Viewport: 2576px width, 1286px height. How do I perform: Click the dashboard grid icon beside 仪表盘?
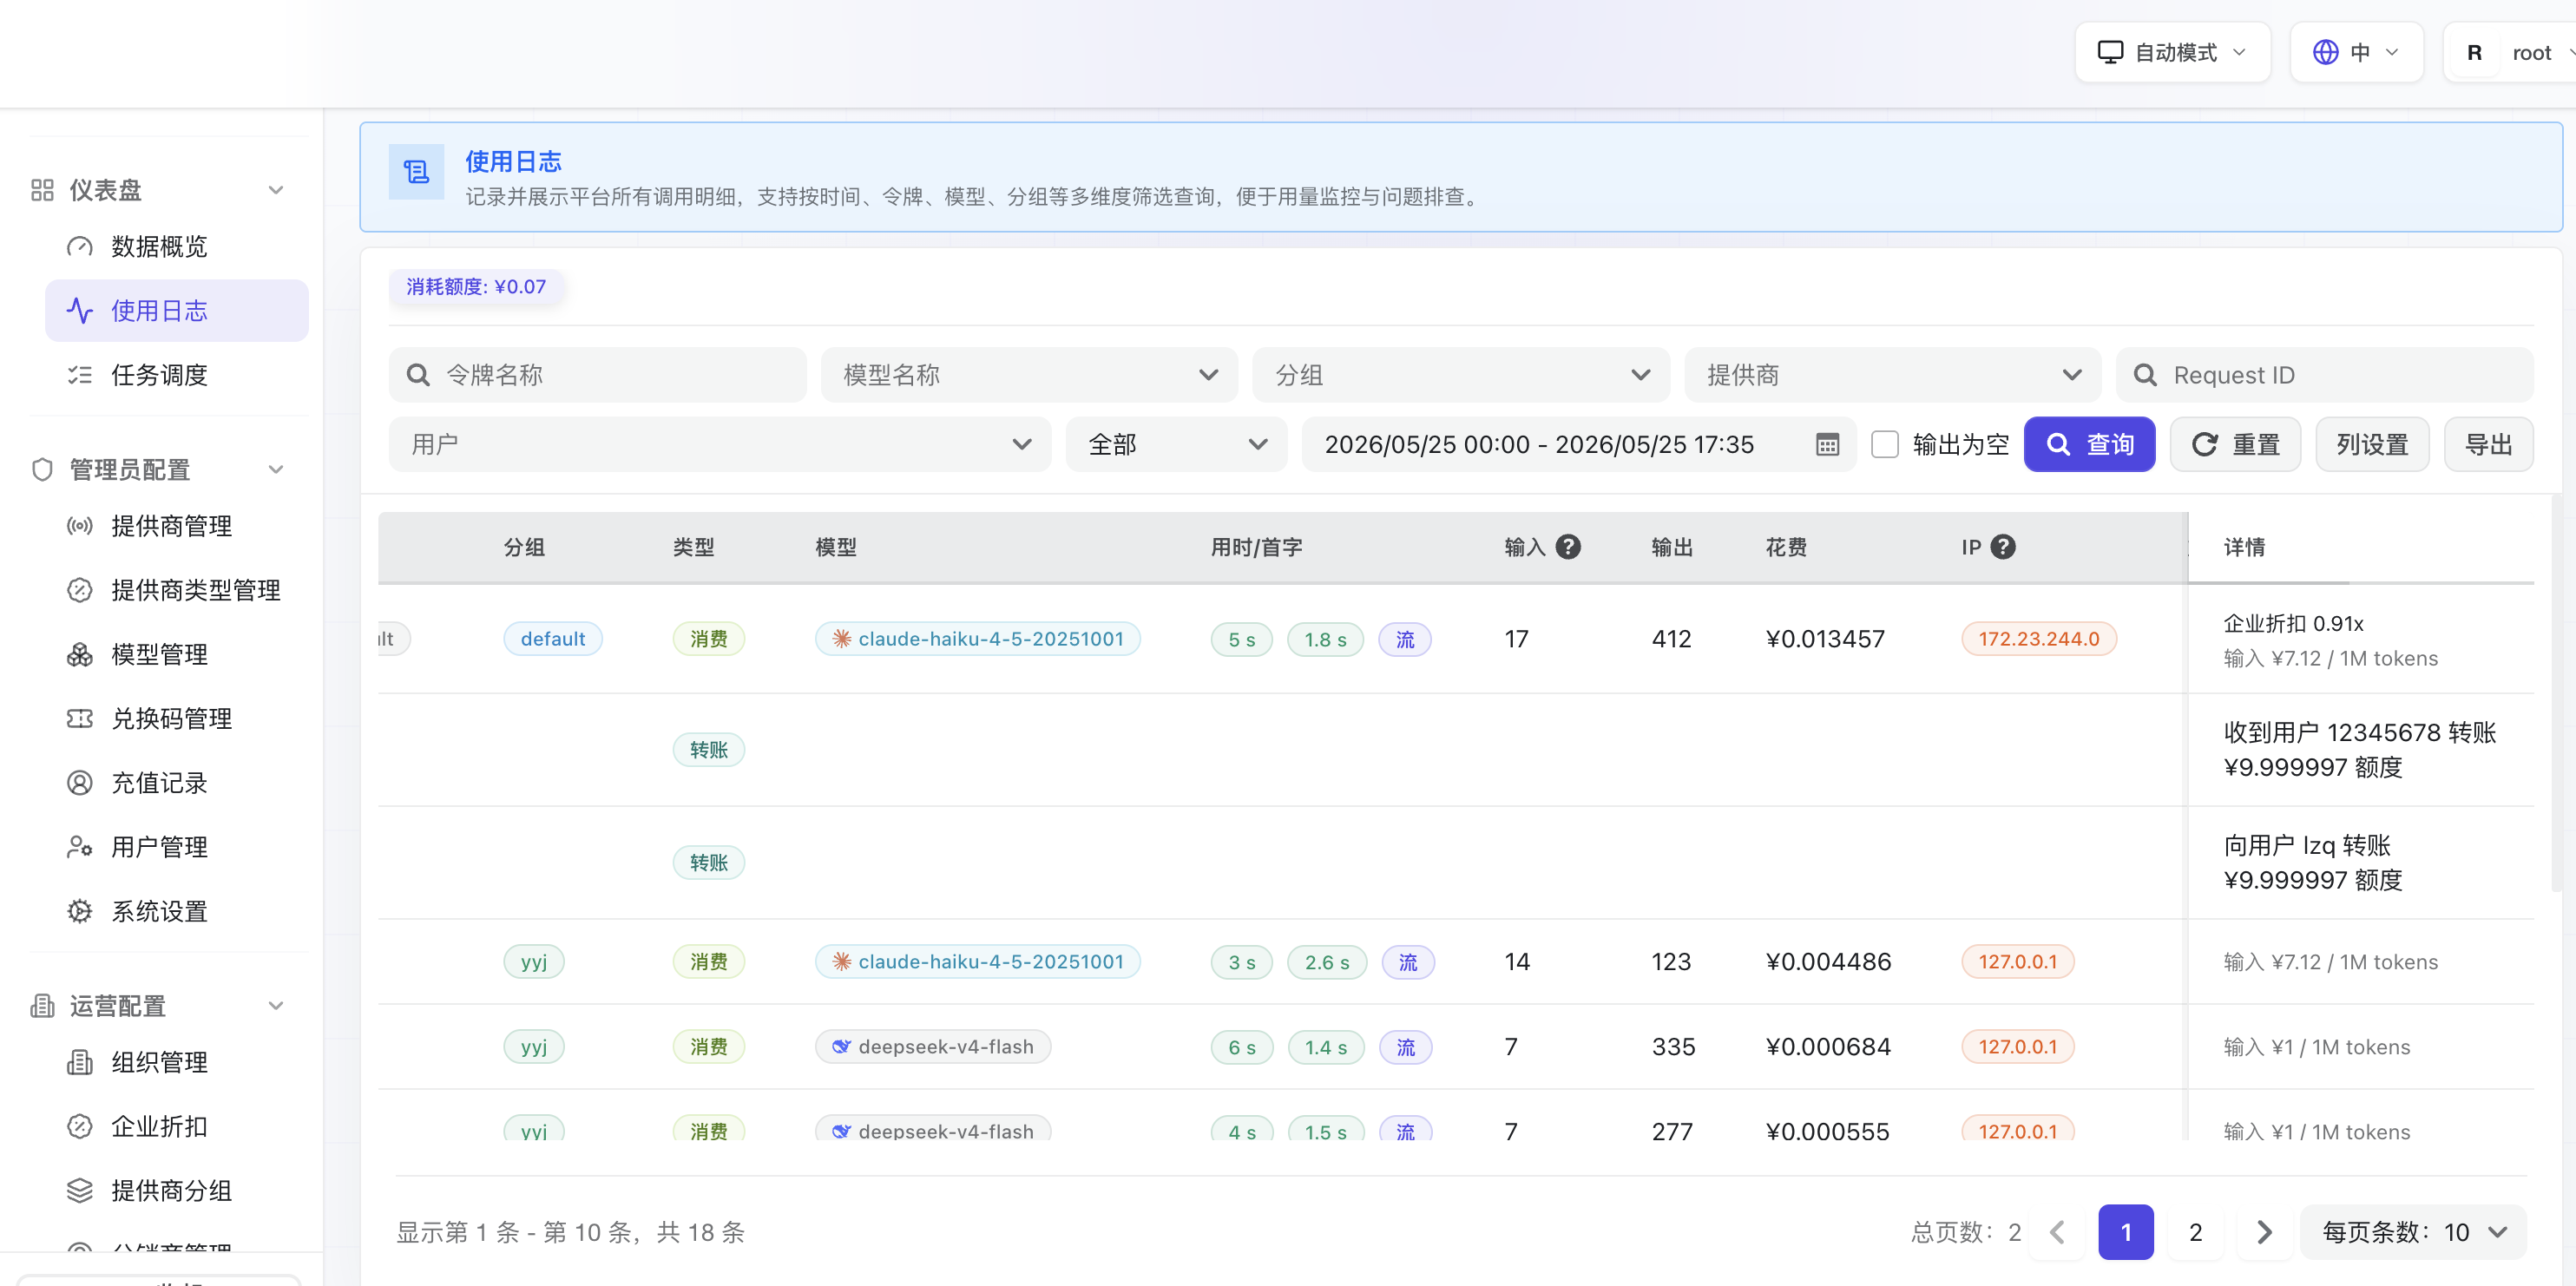point(42,190)
